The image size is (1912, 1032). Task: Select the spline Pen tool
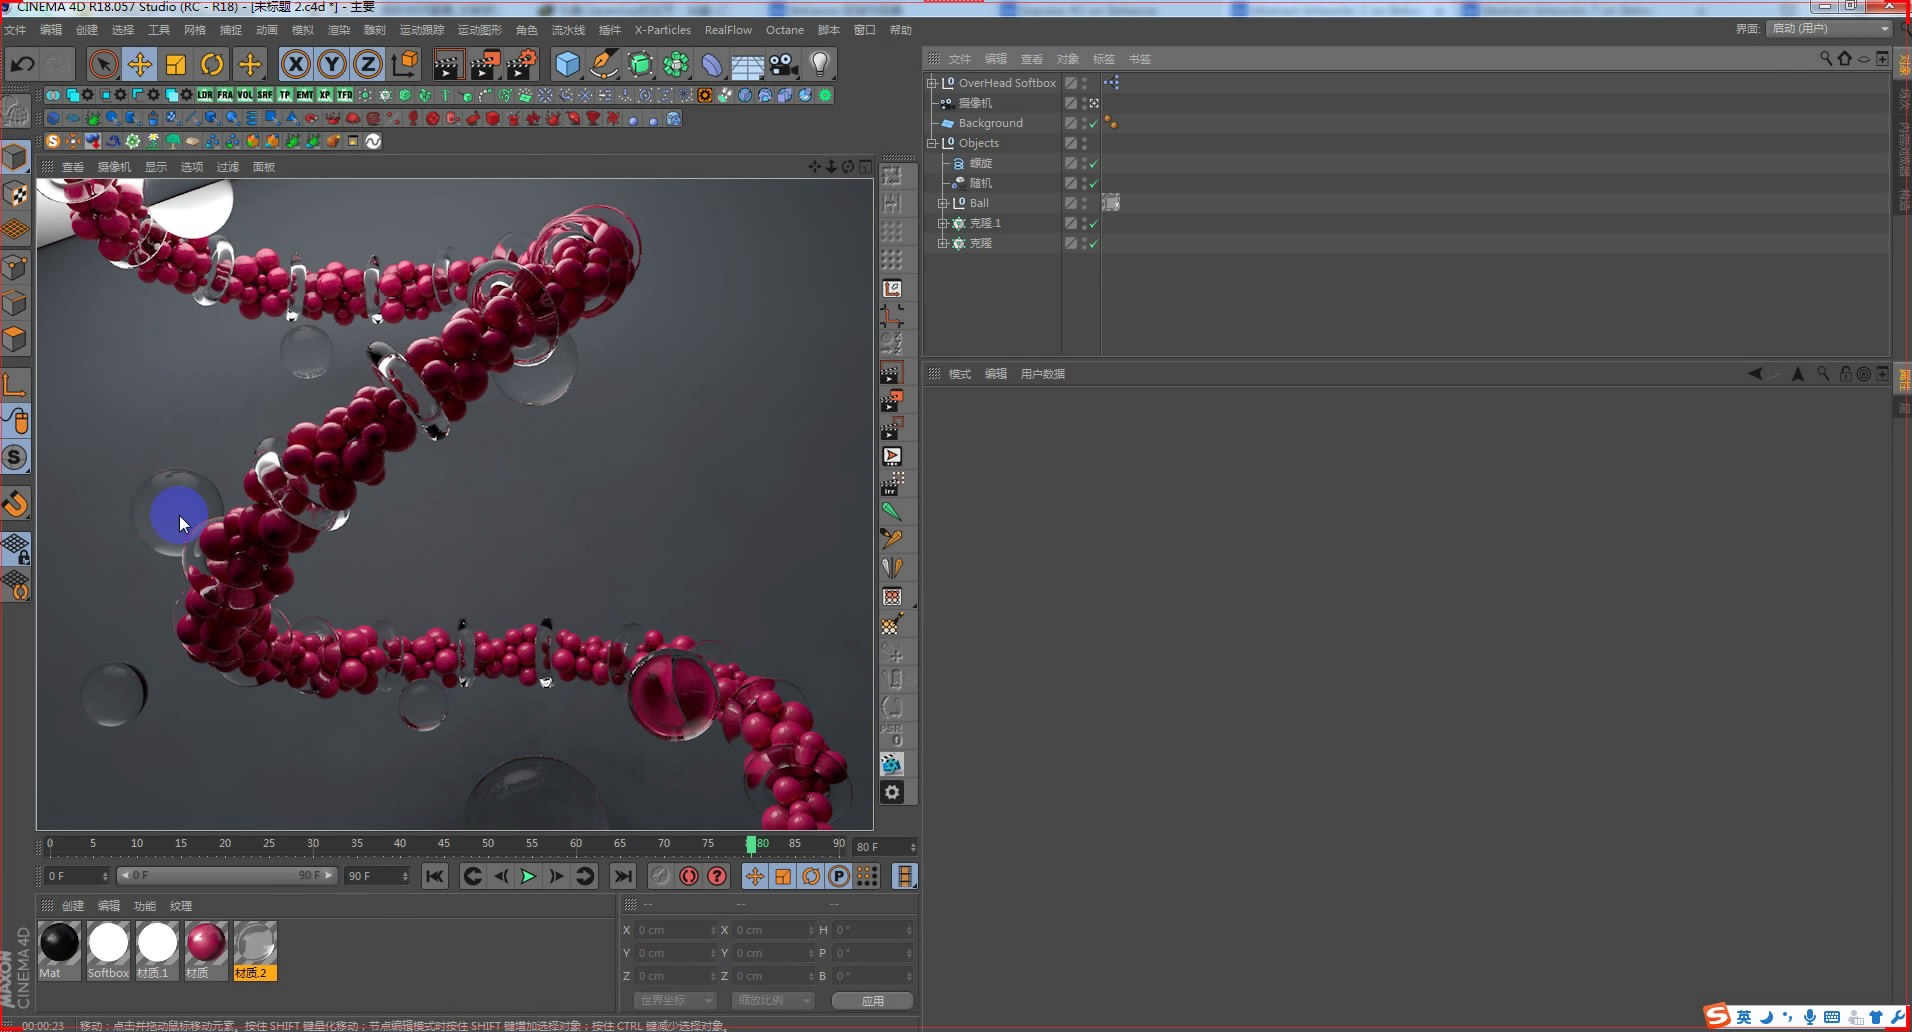point(603,65)
